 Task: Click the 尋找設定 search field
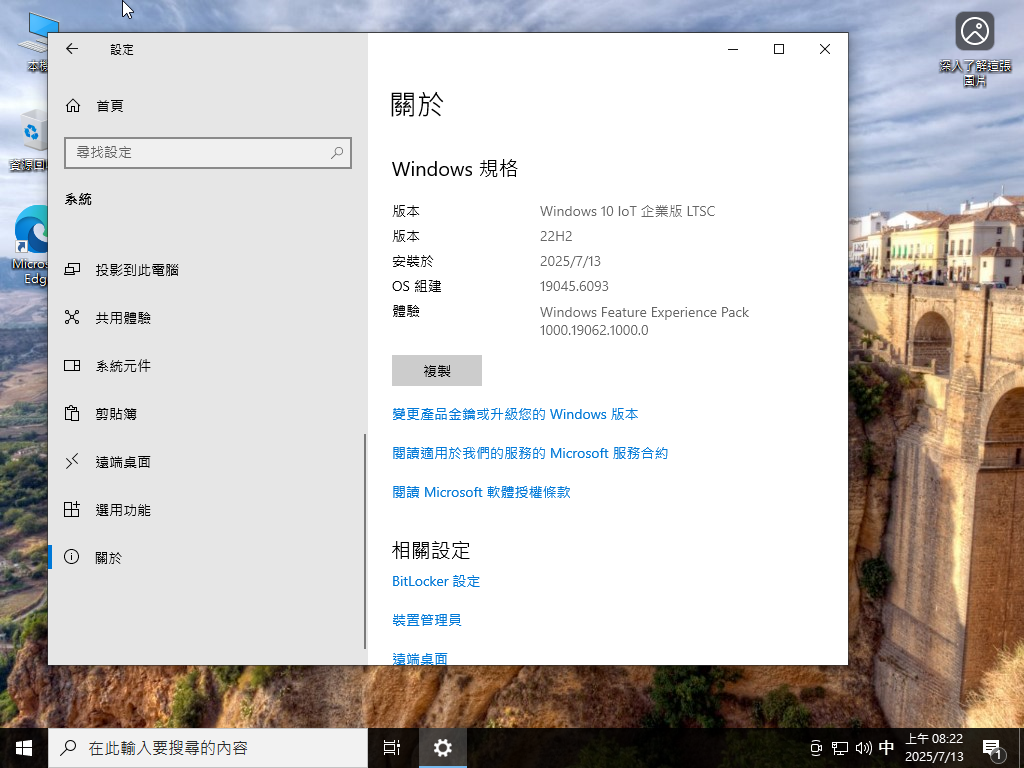(195, 152)
